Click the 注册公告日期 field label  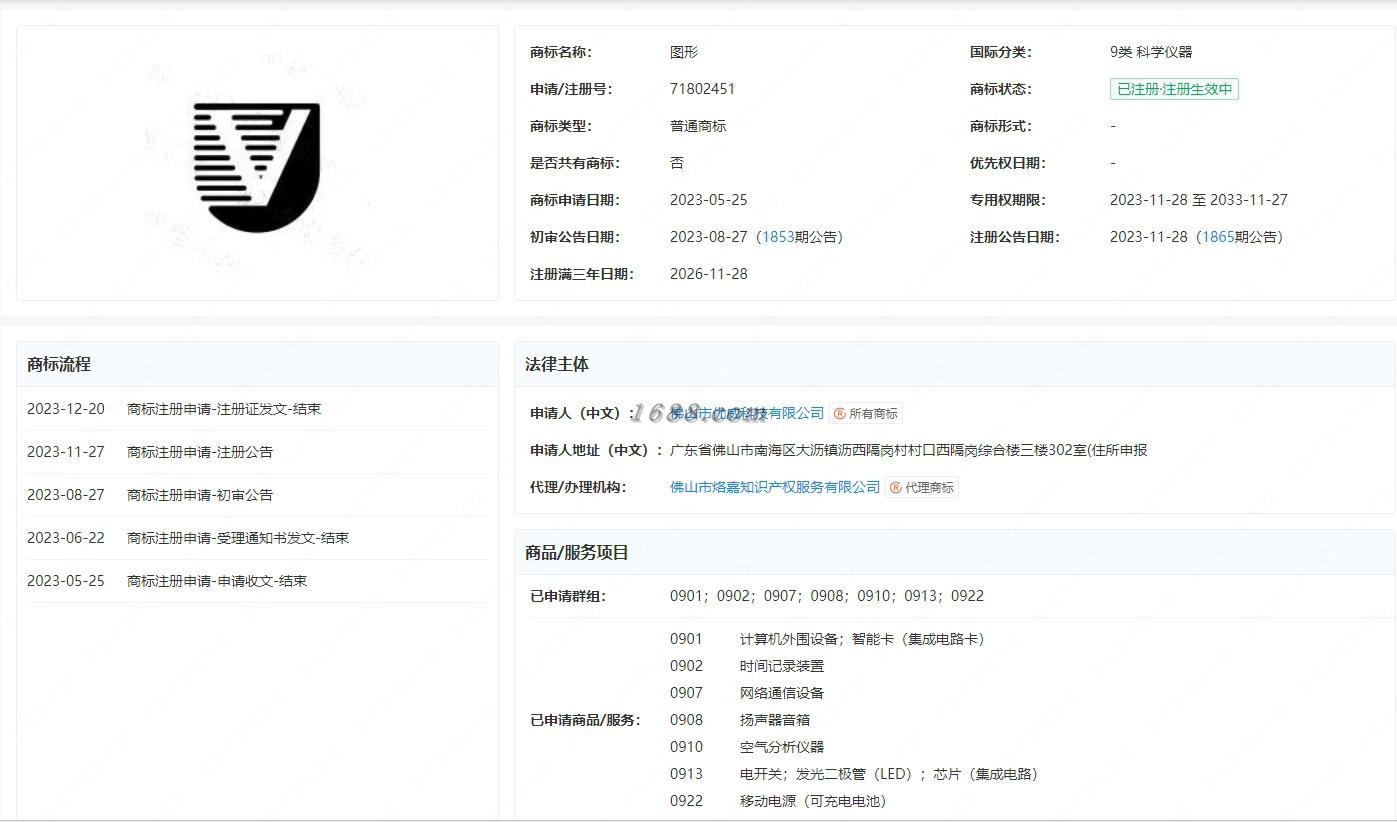[x=1015, y=237]
